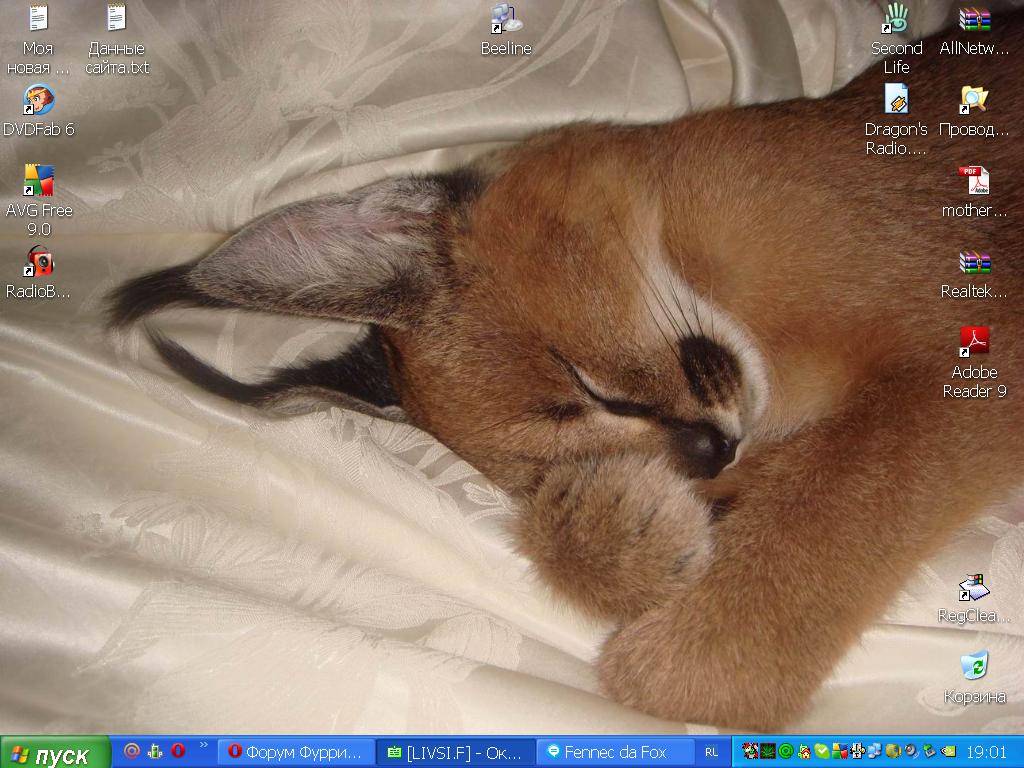1024x768 pixels.
Task: Select the AVG Free 9.0 icon
Action: (39, 182)
